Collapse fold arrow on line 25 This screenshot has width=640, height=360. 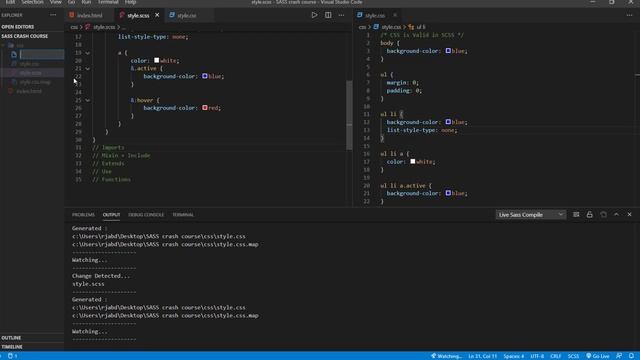point(87,100)
